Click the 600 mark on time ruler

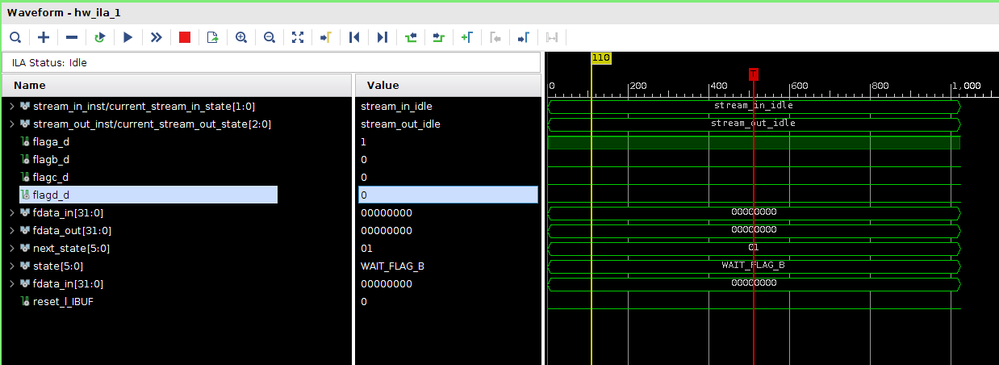[799, 85]
